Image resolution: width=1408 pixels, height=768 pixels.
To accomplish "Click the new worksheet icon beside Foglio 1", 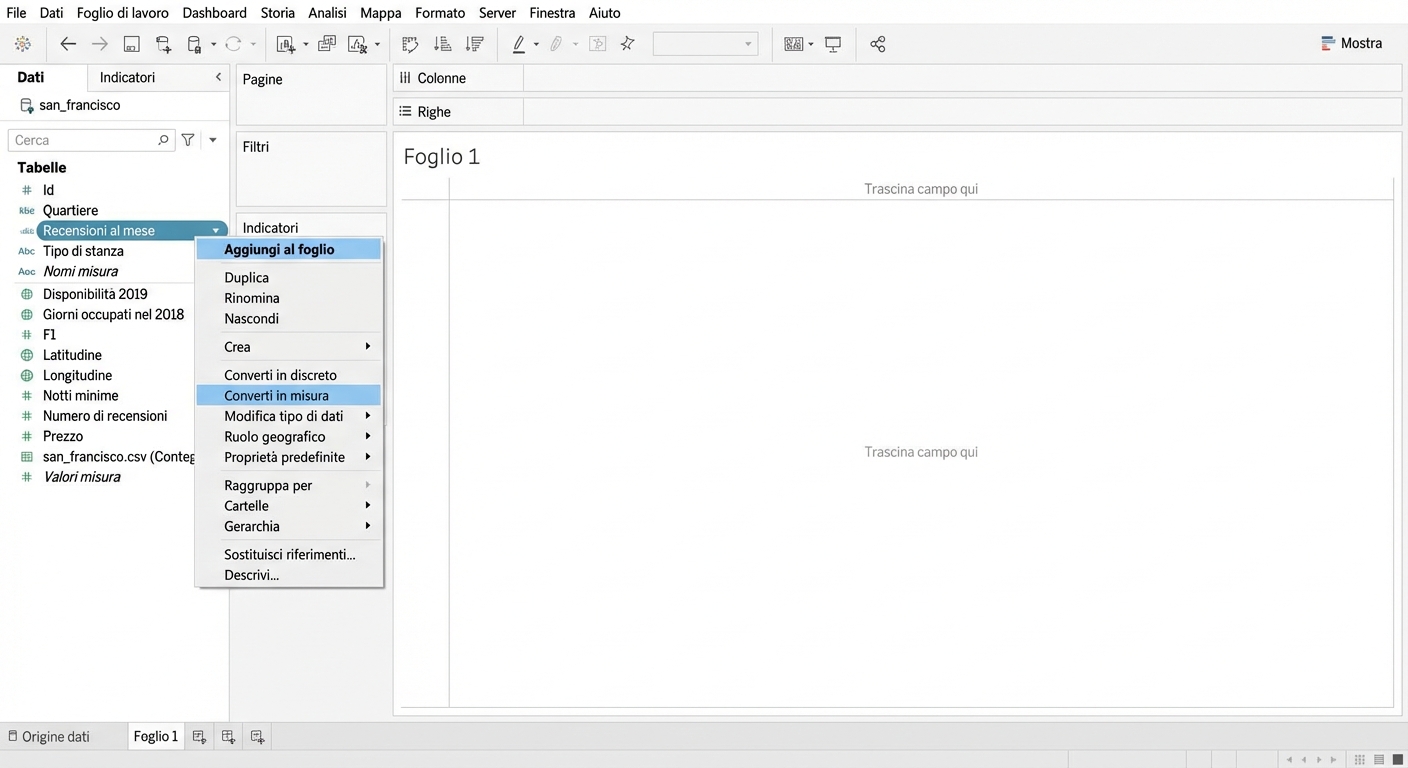I will pos(199,737).
